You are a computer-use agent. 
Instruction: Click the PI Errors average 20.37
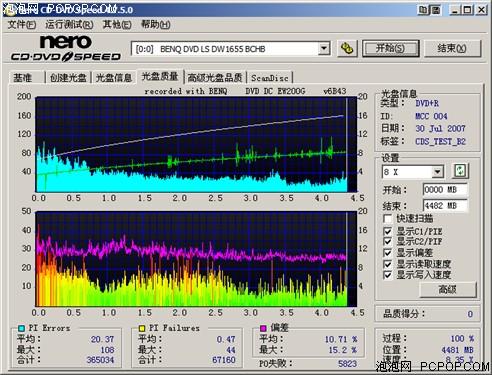point(103,339)
